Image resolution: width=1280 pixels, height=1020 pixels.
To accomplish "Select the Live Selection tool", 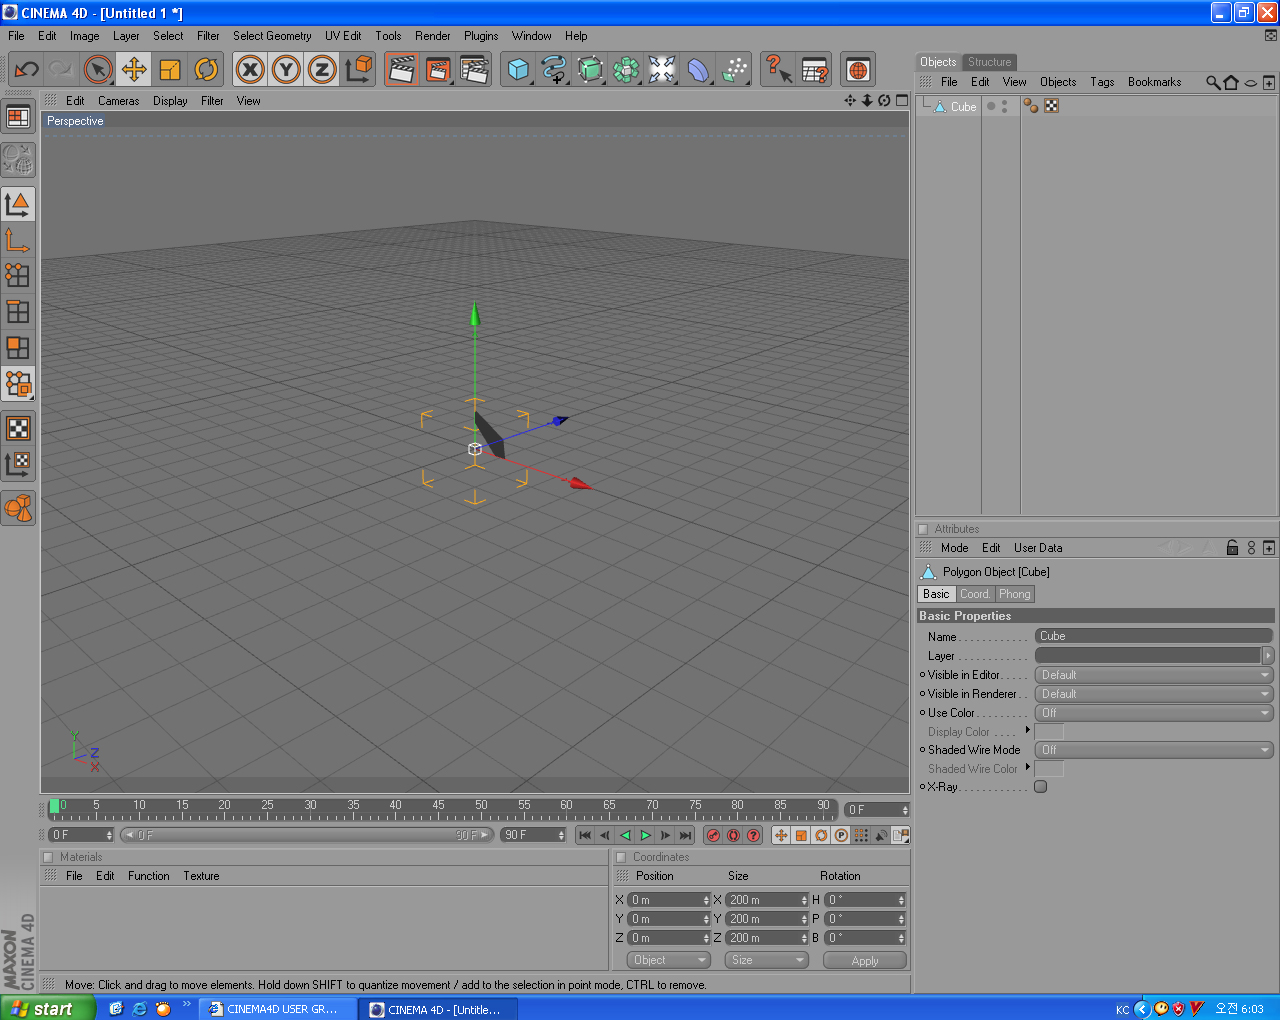I will 97,69.
